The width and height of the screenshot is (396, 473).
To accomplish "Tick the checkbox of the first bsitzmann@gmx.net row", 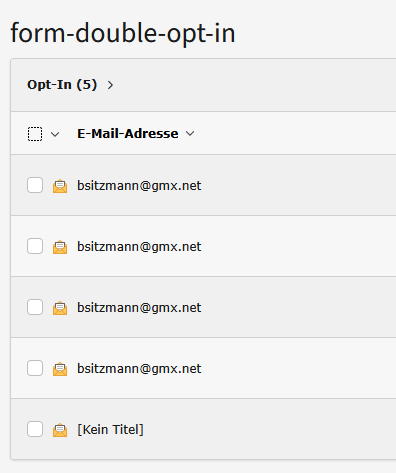I will [35, 185].
